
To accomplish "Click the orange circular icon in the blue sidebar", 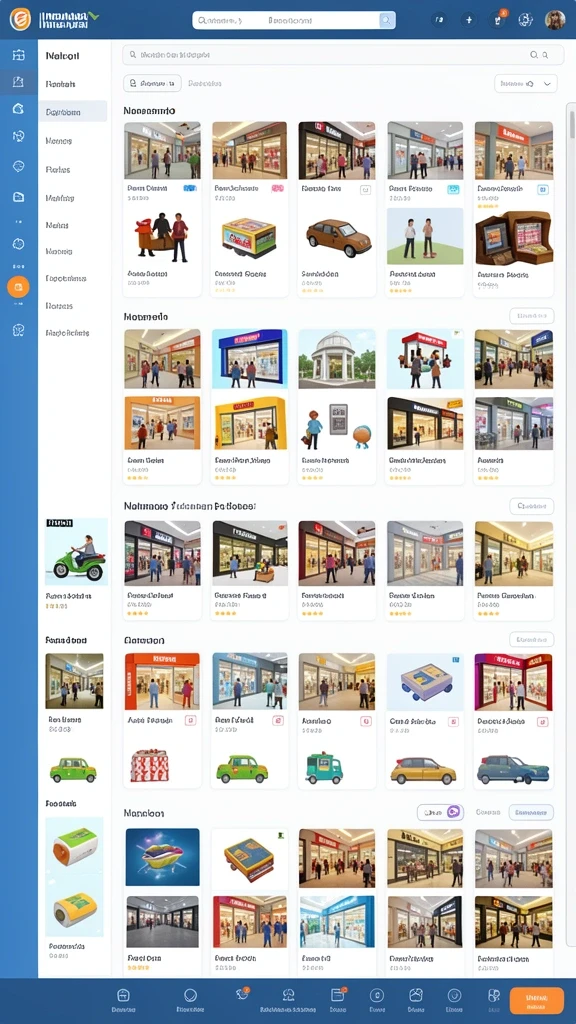I will click(x=18, y=287).
